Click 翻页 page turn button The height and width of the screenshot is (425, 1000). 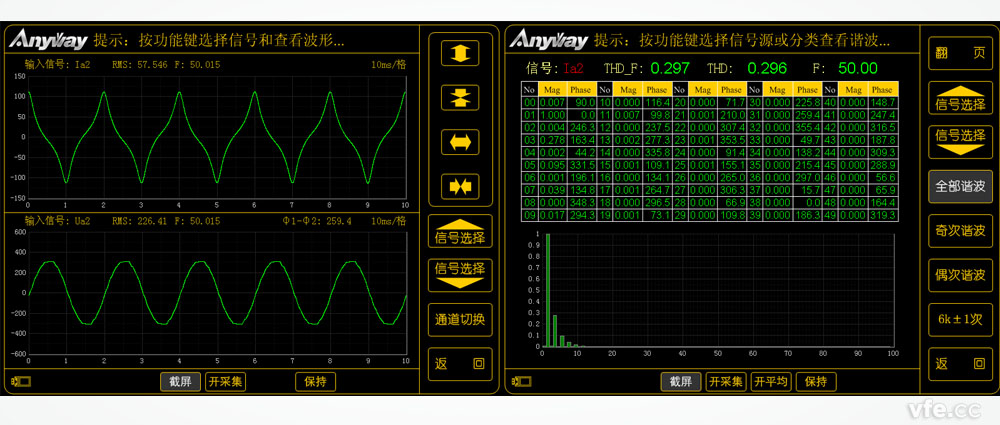(x=959, y=53)
